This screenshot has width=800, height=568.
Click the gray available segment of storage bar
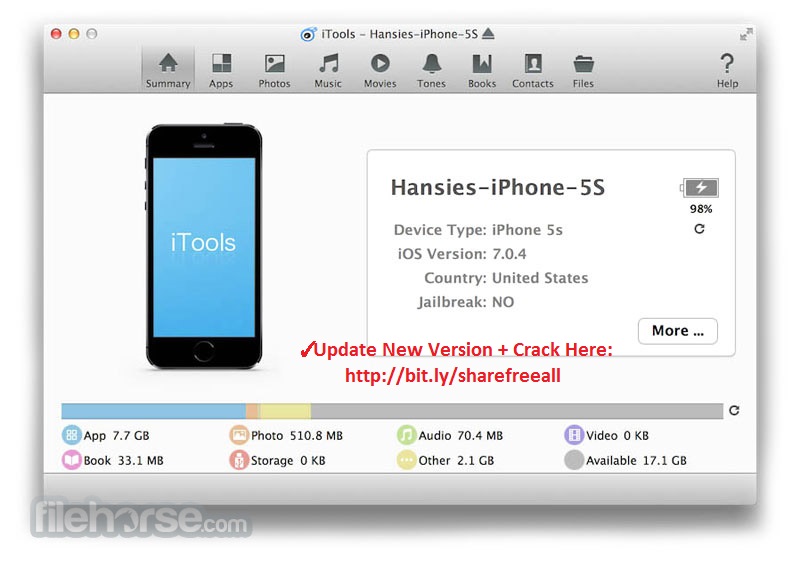click(517, 411)
